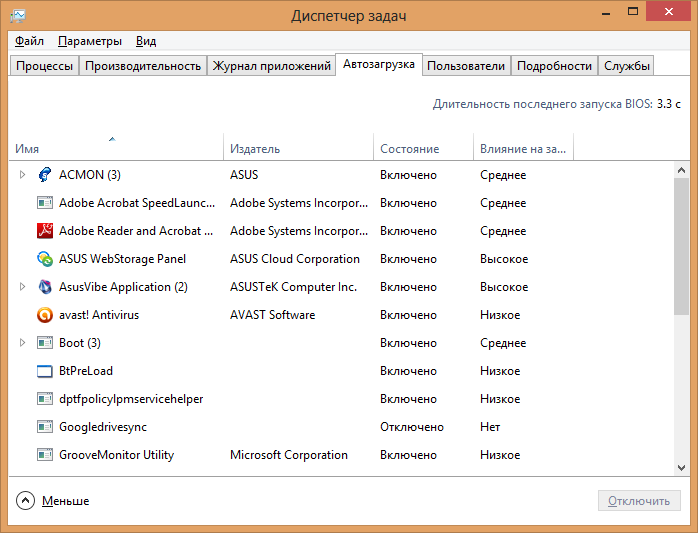This screenshot has height=533, width=698.
Task: Click the ASUS Cloud Corporation publisher cell
Action: tap(295, 259)
